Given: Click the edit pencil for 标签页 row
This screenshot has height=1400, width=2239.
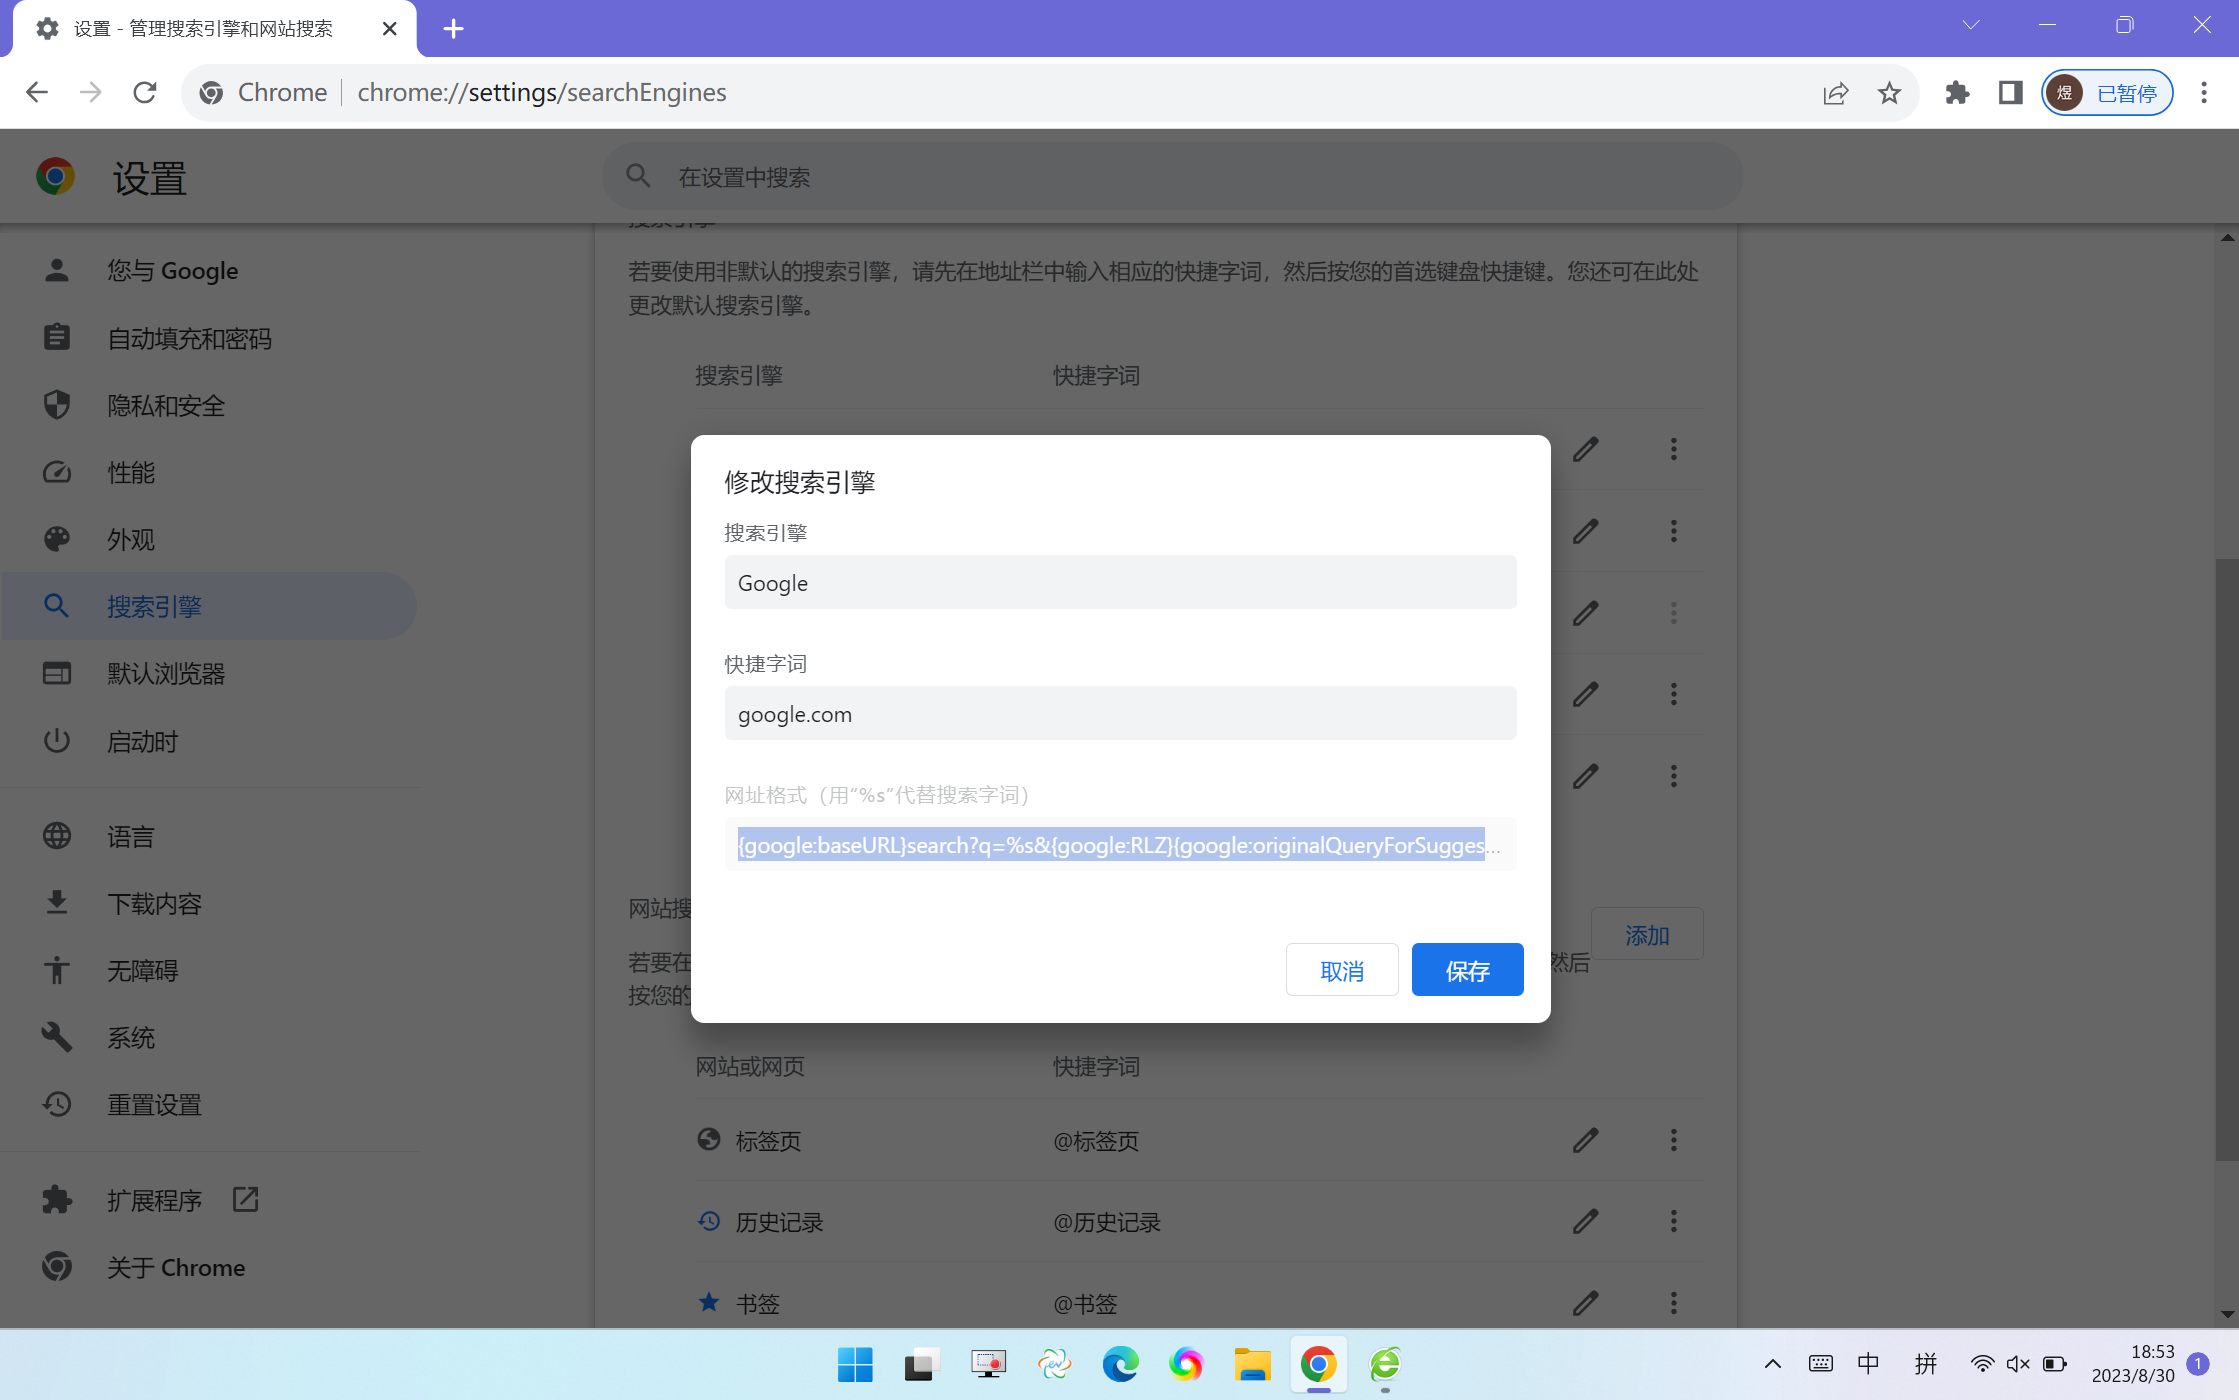Looking at the screenshot, I should 1585,1140.
